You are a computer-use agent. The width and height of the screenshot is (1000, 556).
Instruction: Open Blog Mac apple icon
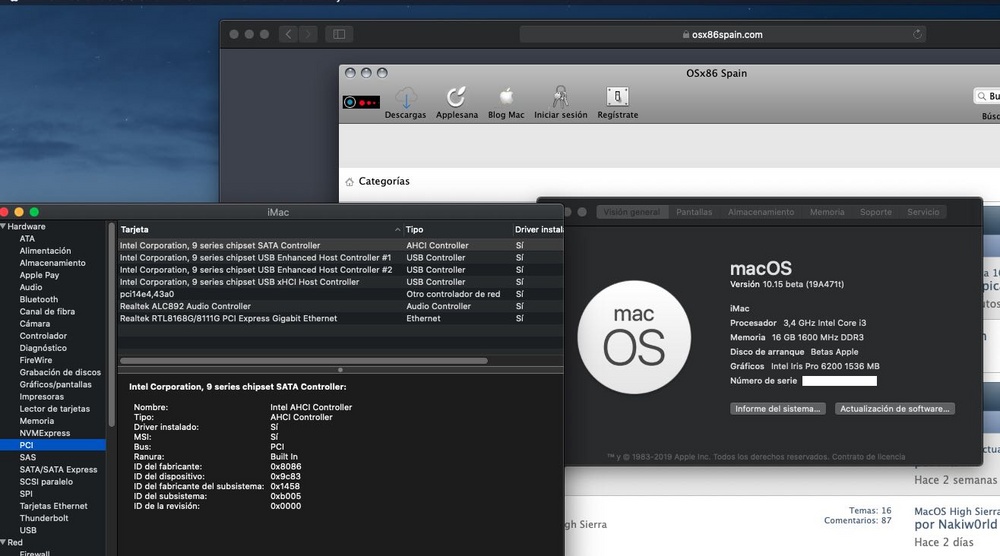(x=506, y=97)
